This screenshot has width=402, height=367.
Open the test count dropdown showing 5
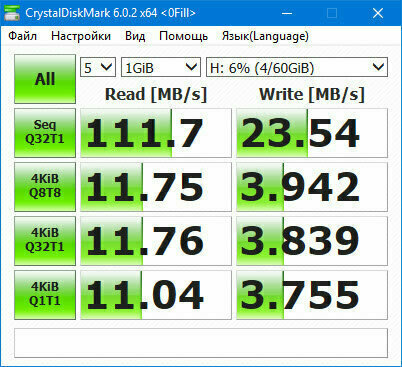[98, 68]
